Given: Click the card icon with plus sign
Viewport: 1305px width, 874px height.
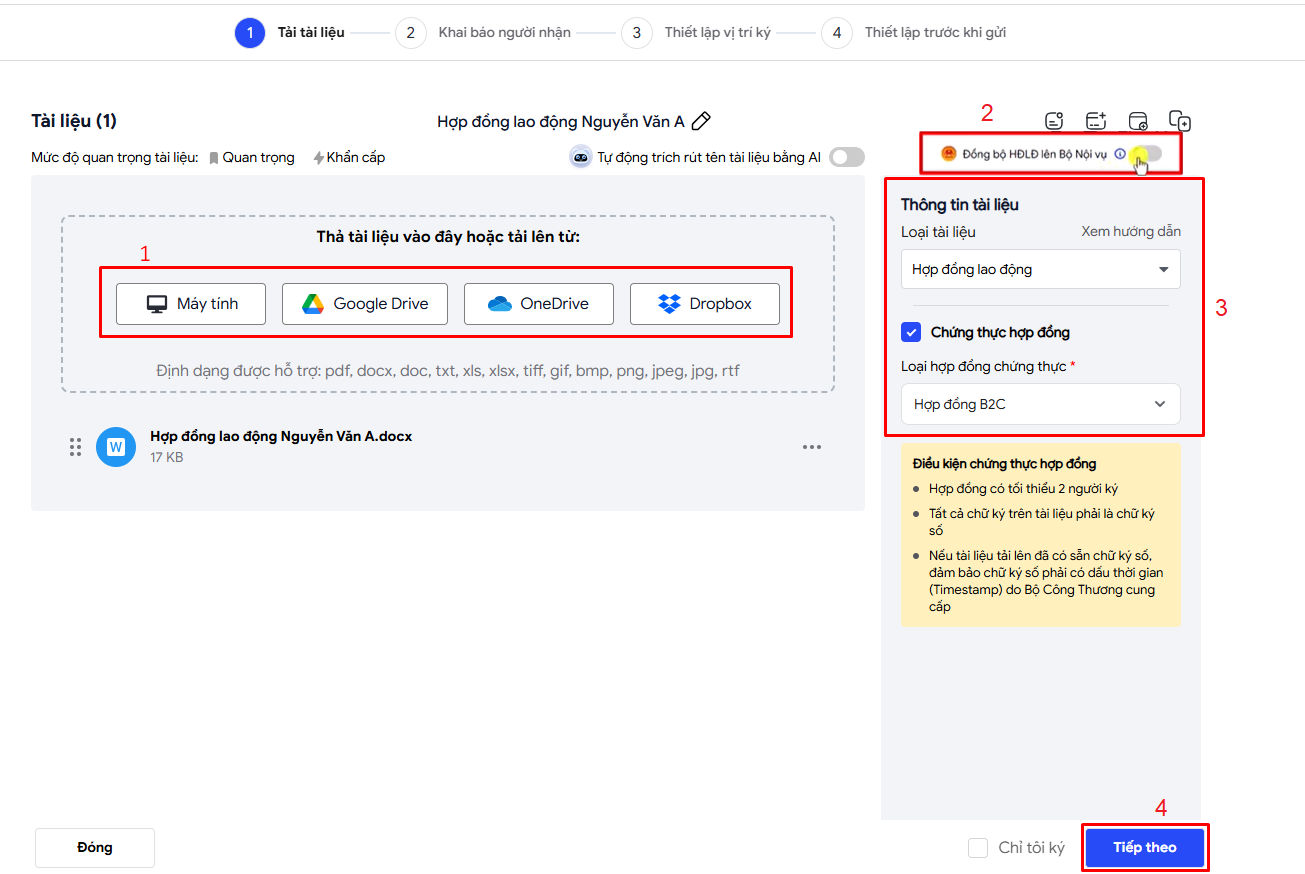Looking at the screenshot, I should point(1096,121).
